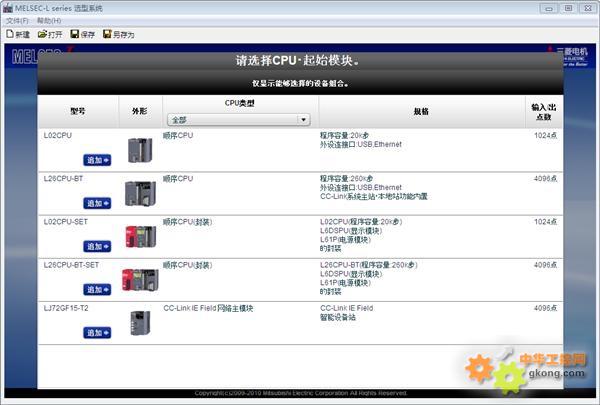
Task: Click 追加 button for L02CPU-SET
Action: point(97,246)
